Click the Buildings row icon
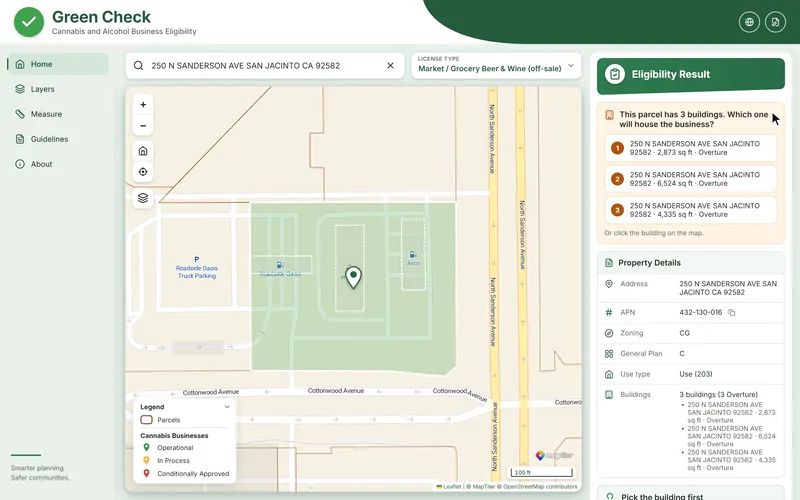The width and height of the screenshot is (800, 500). [x=609, y=395]
